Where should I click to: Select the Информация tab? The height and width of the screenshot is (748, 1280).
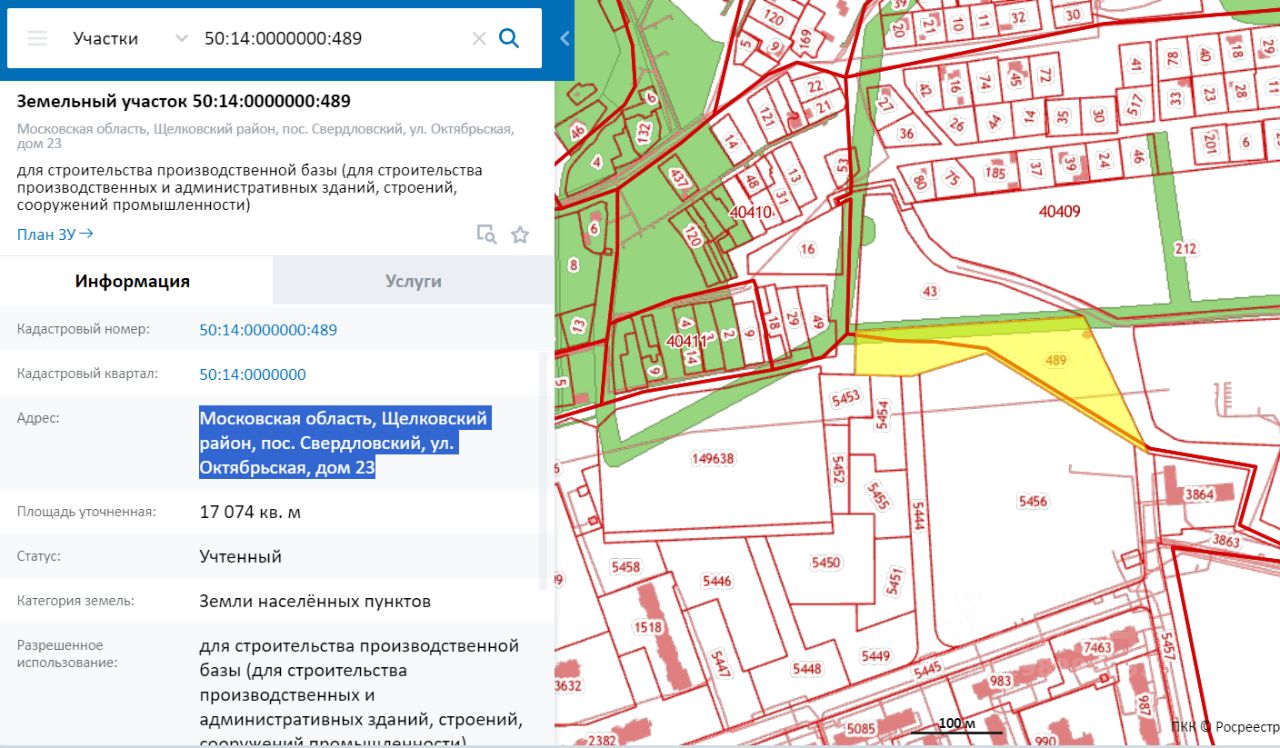(x=132, y=281)
